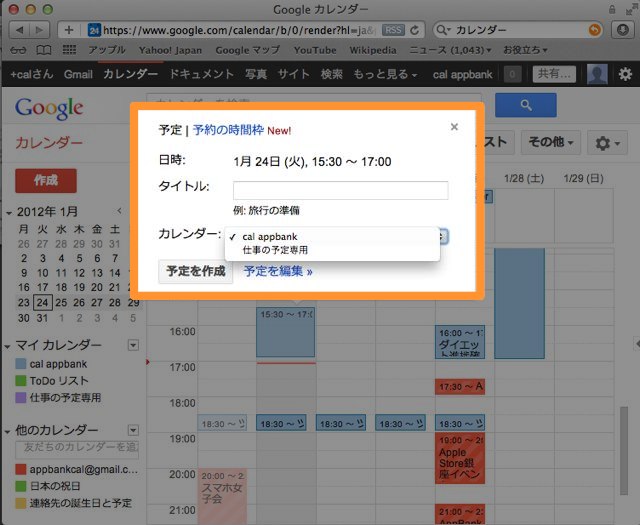640x525 pixels.
Task: Open the ニュース bookmarks folder dropdown
Action: (450, 50)
